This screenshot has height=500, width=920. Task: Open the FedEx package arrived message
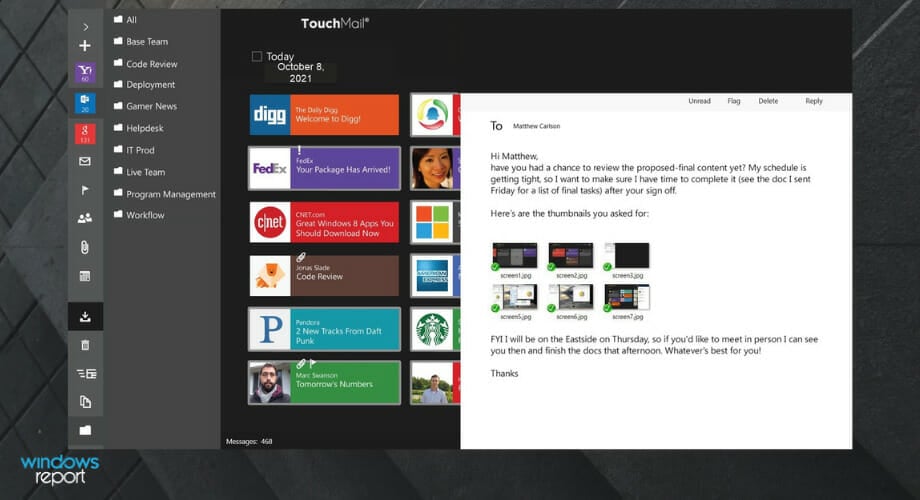(x=324, y=168)
